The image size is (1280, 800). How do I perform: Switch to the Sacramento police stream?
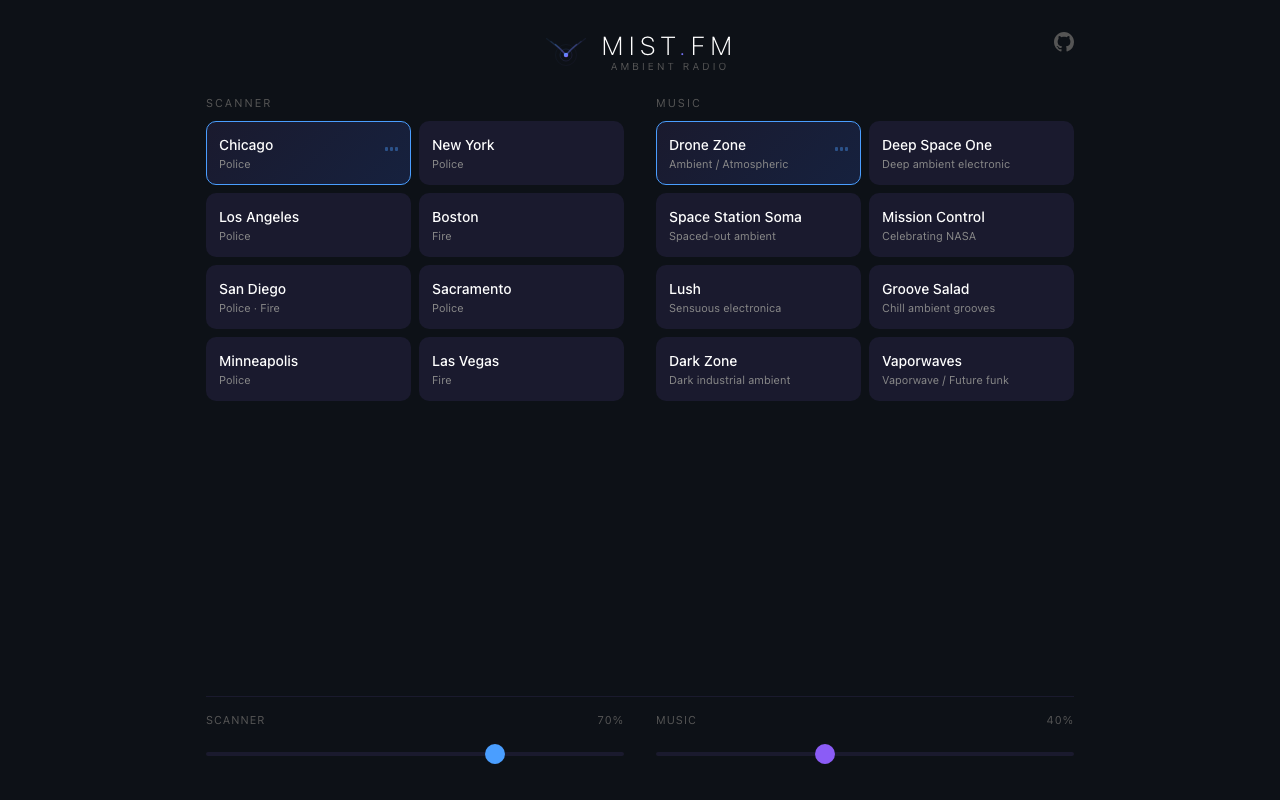(521, 297)
